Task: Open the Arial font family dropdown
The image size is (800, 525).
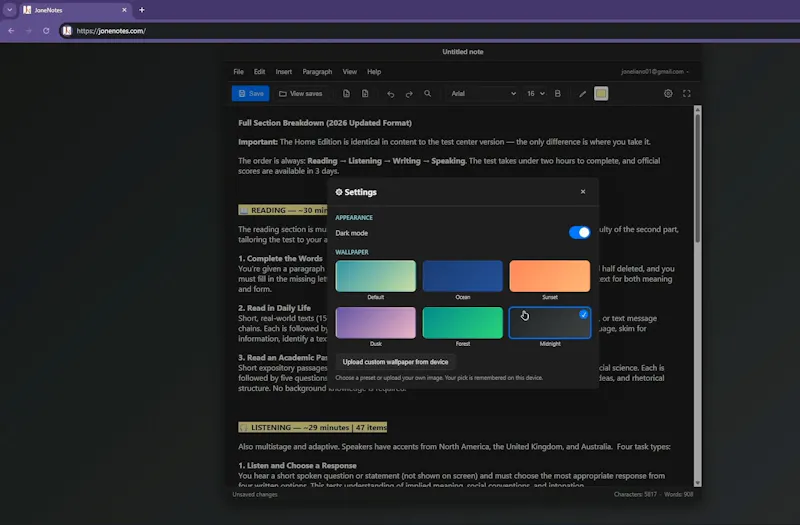Action: click(x=483, y=93)
